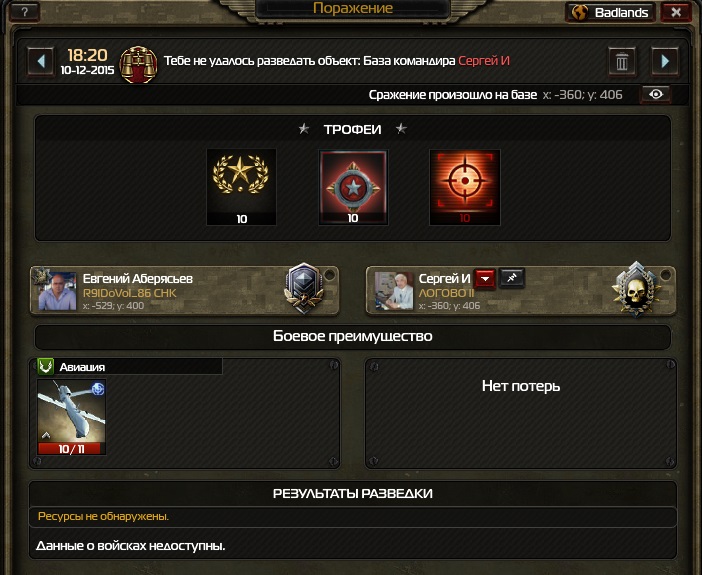702x575 pixels.
Task: Click the red crosshair target trophy
Action: point(465,187)
